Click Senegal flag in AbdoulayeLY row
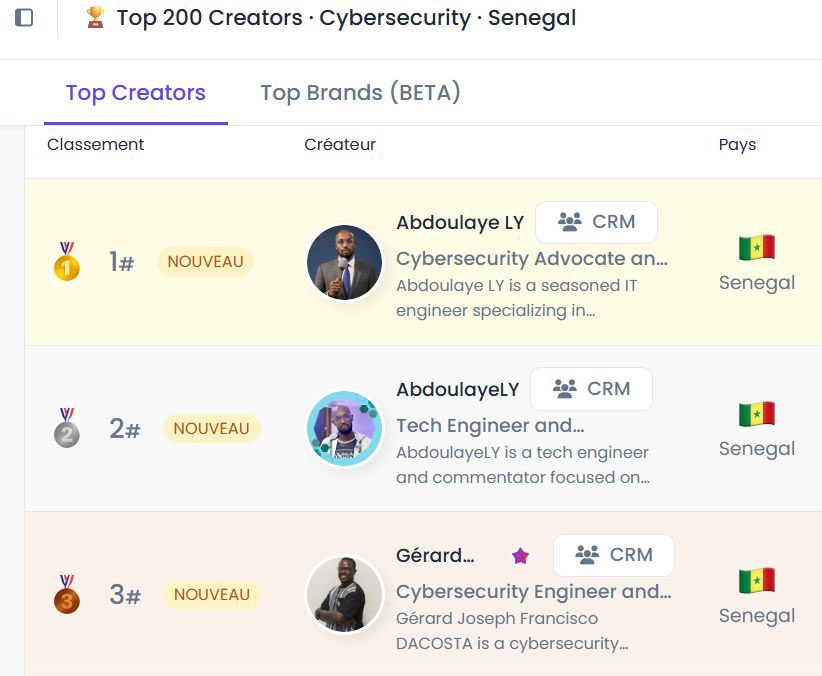Screen dimensions: 822x676 click(756, 414)
